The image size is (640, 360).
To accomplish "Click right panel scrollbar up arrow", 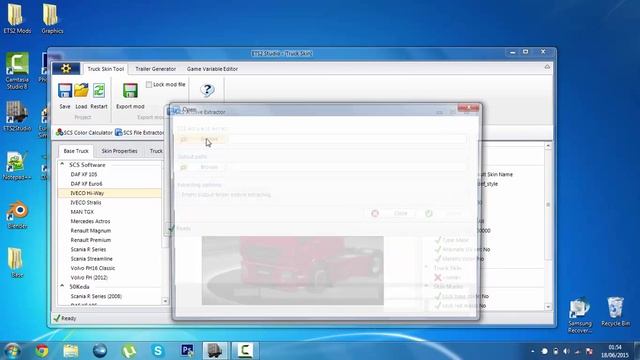I will click(548, 146).
